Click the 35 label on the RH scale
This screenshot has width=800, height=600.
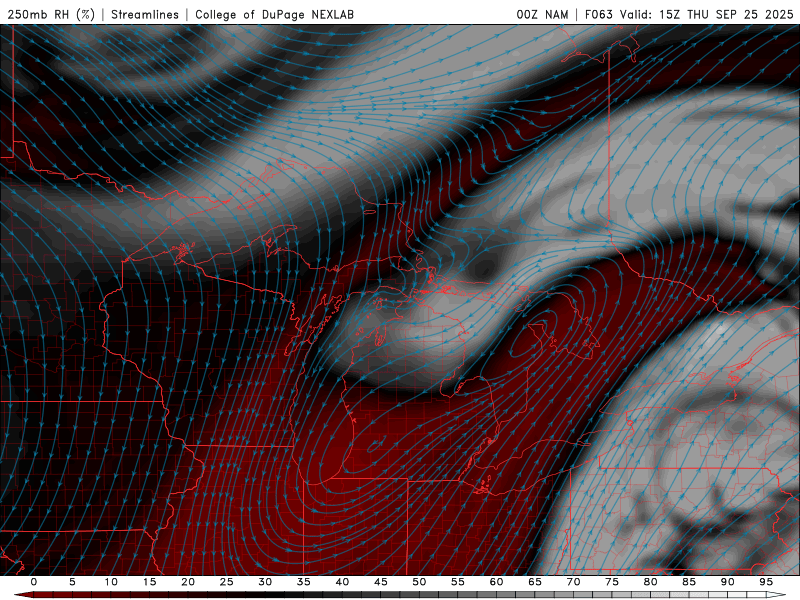304,582
